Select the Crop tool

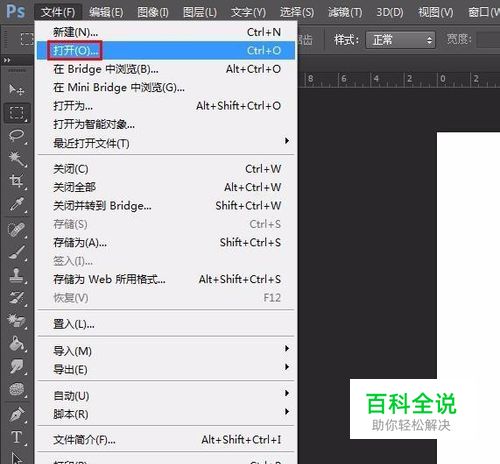pyautogui.click(x=16, y=181)
